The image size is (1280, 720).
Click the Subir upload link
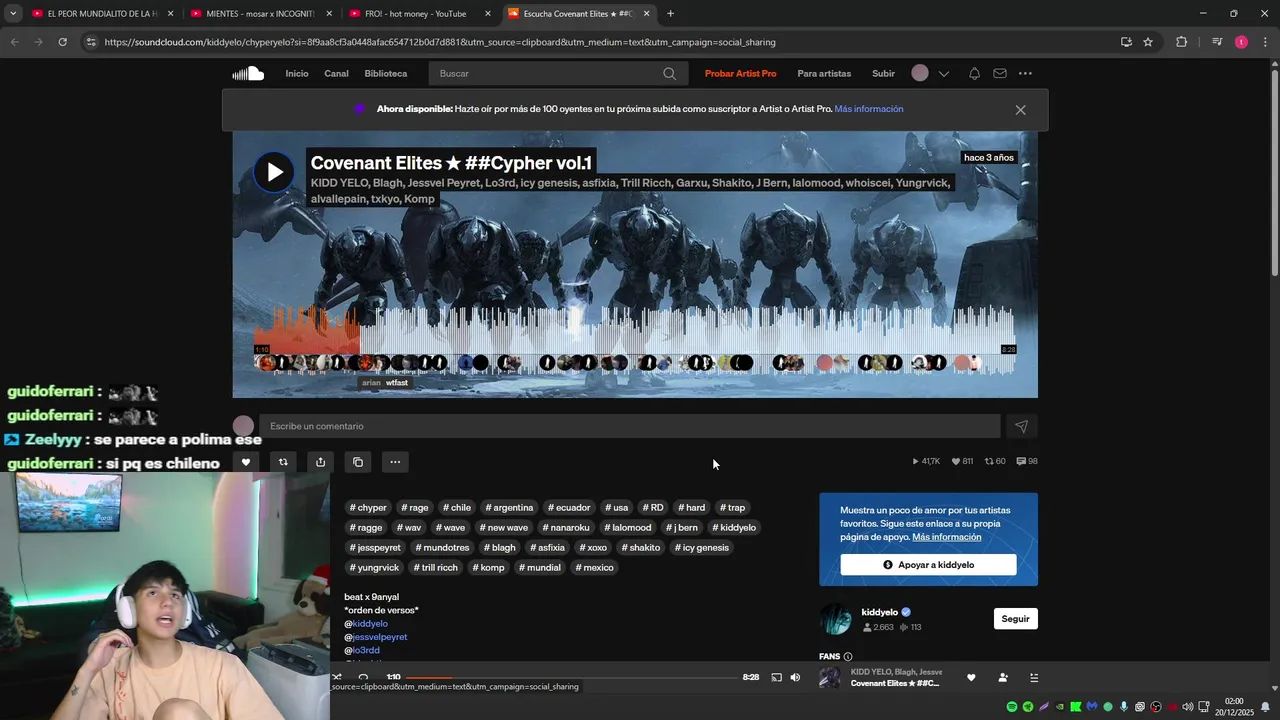[884, 73]
